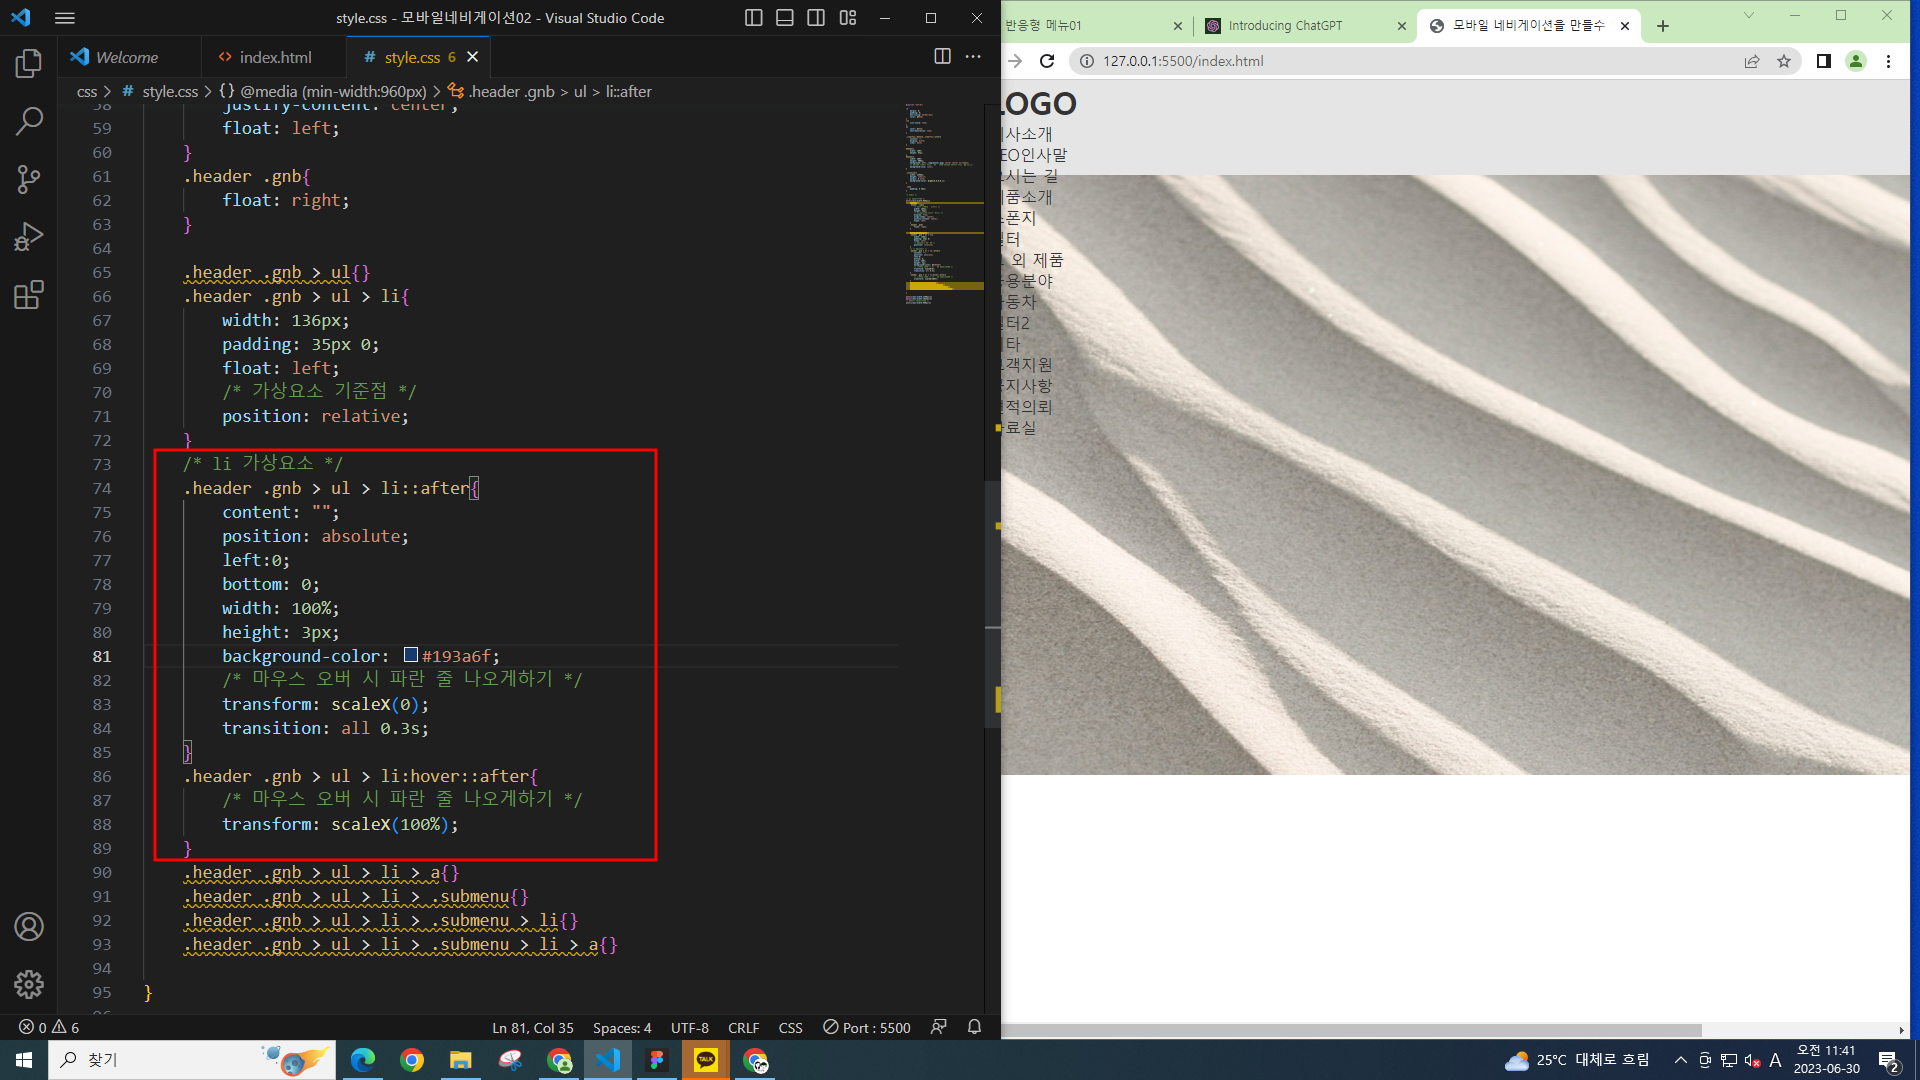Click the browser address bar URL
The image size is (1920, 1080).
tap(1183, 61)
